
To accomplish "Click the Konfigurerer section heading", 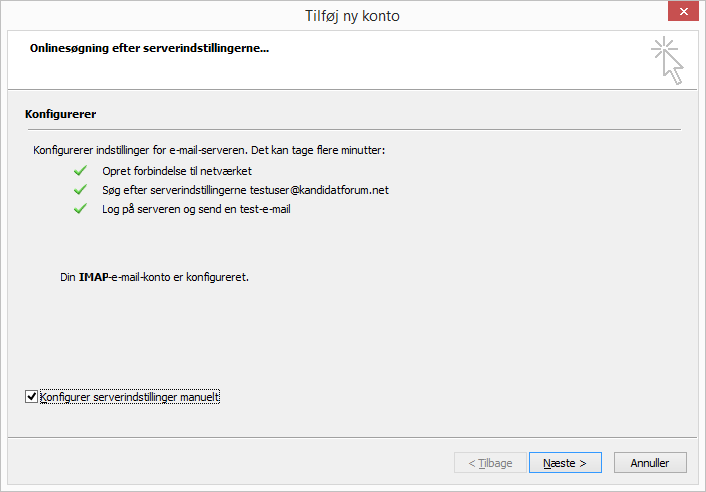I will pyautogui.click(x=60, y=114).
